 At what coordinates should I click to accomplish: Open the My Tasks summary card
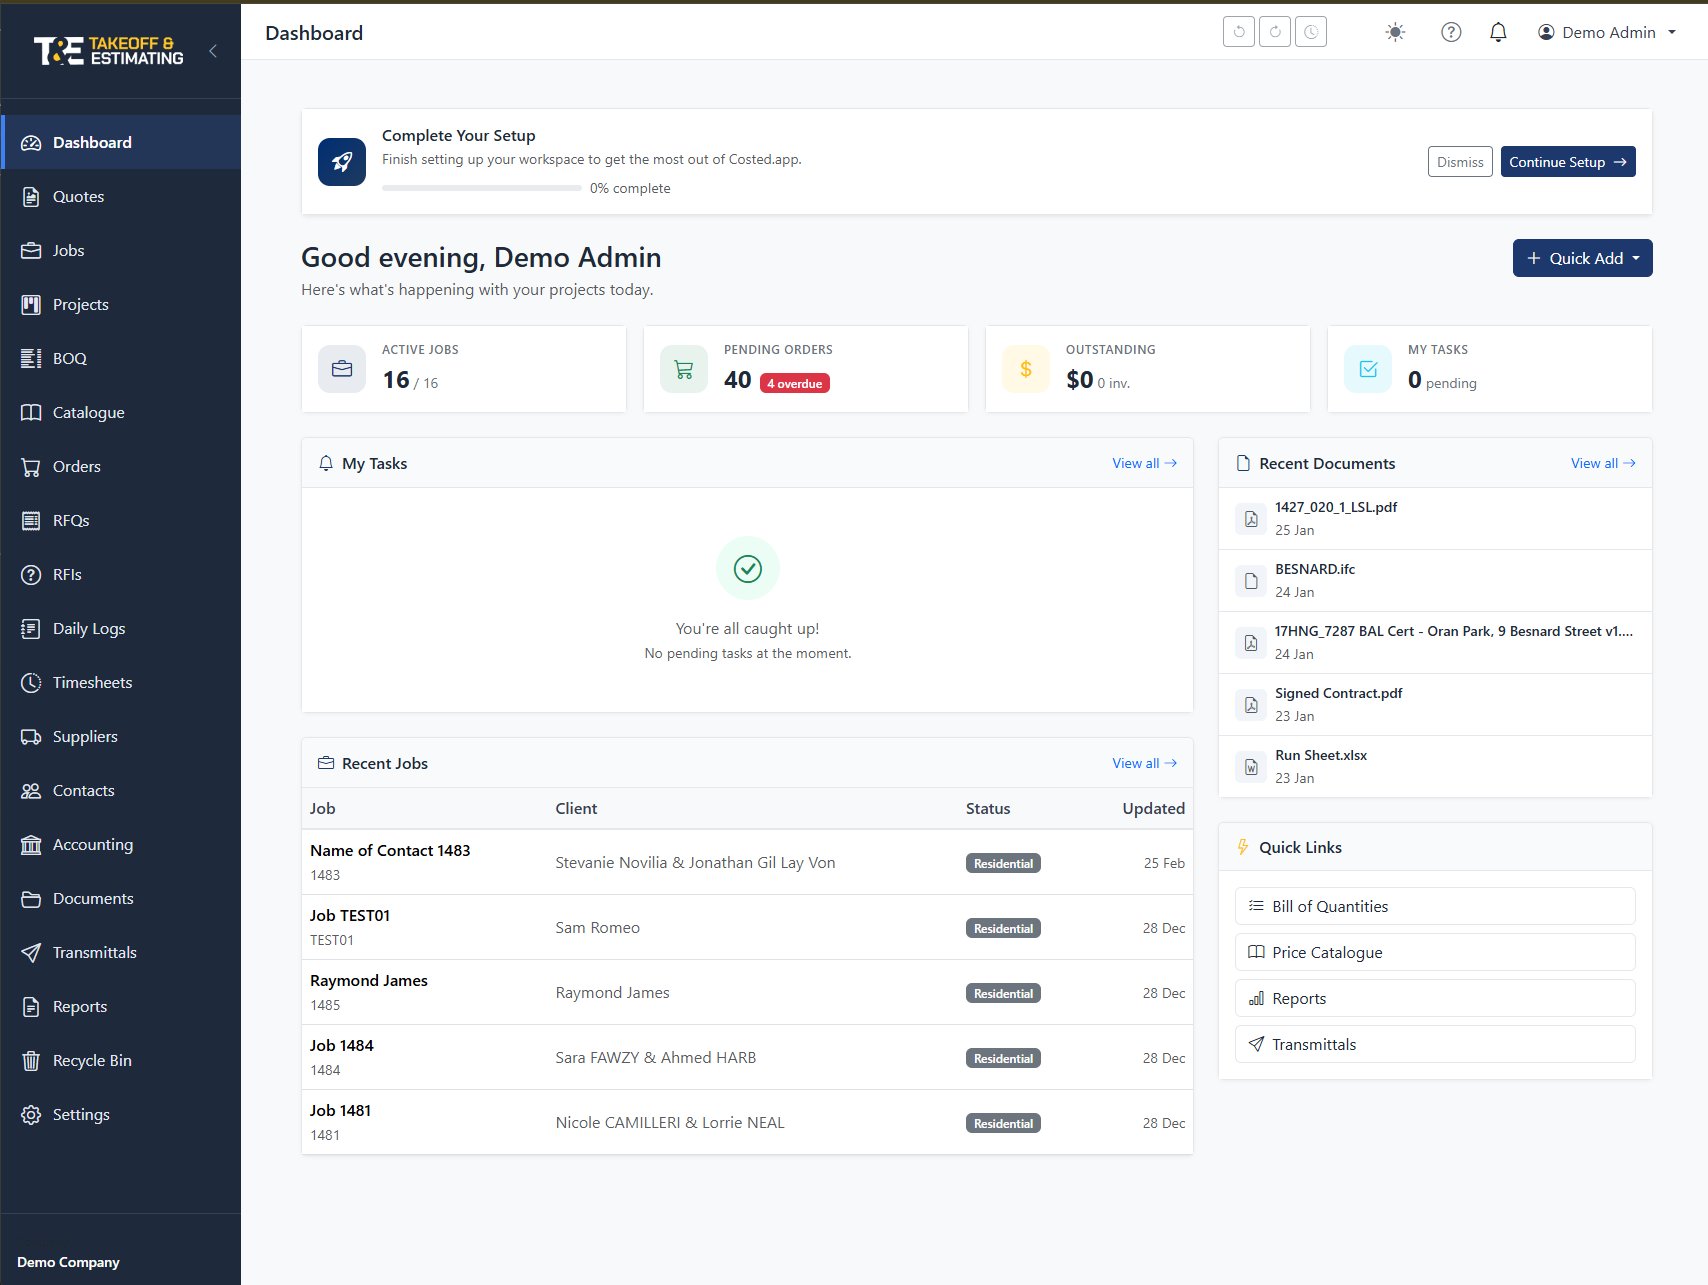pos(1490,369)
